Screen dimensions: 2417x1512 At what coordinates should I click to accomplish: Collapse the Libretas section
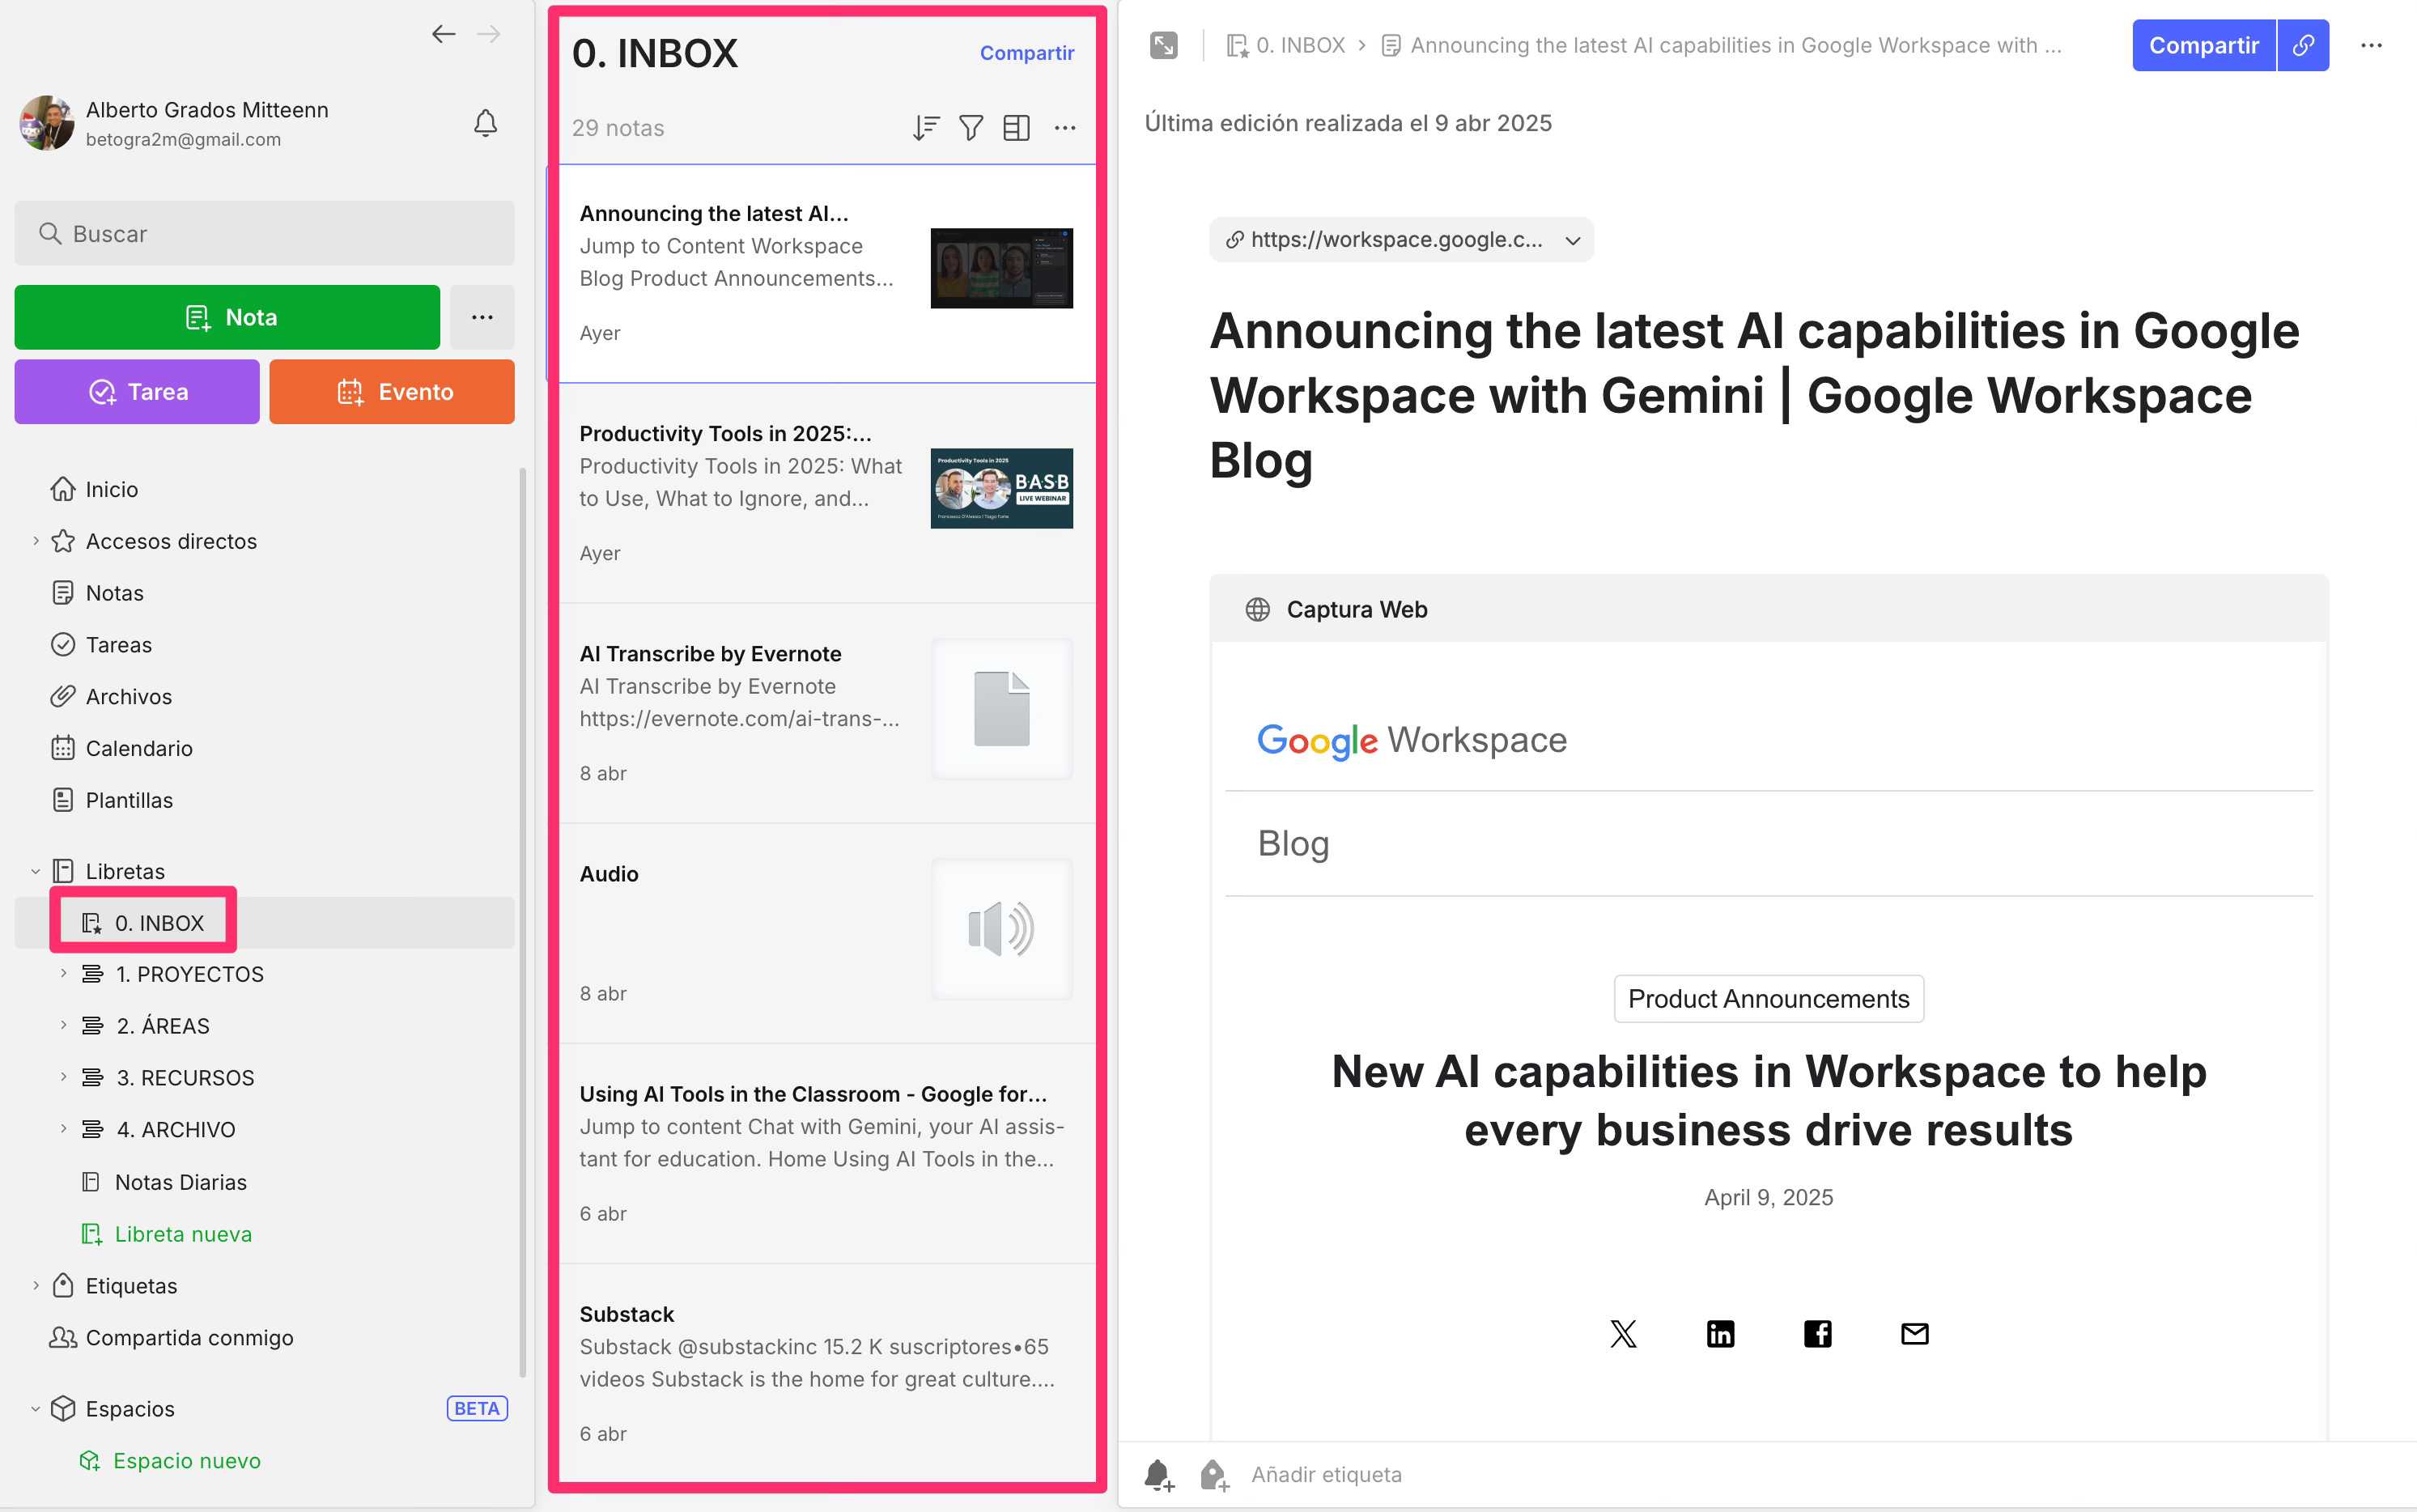36,872
